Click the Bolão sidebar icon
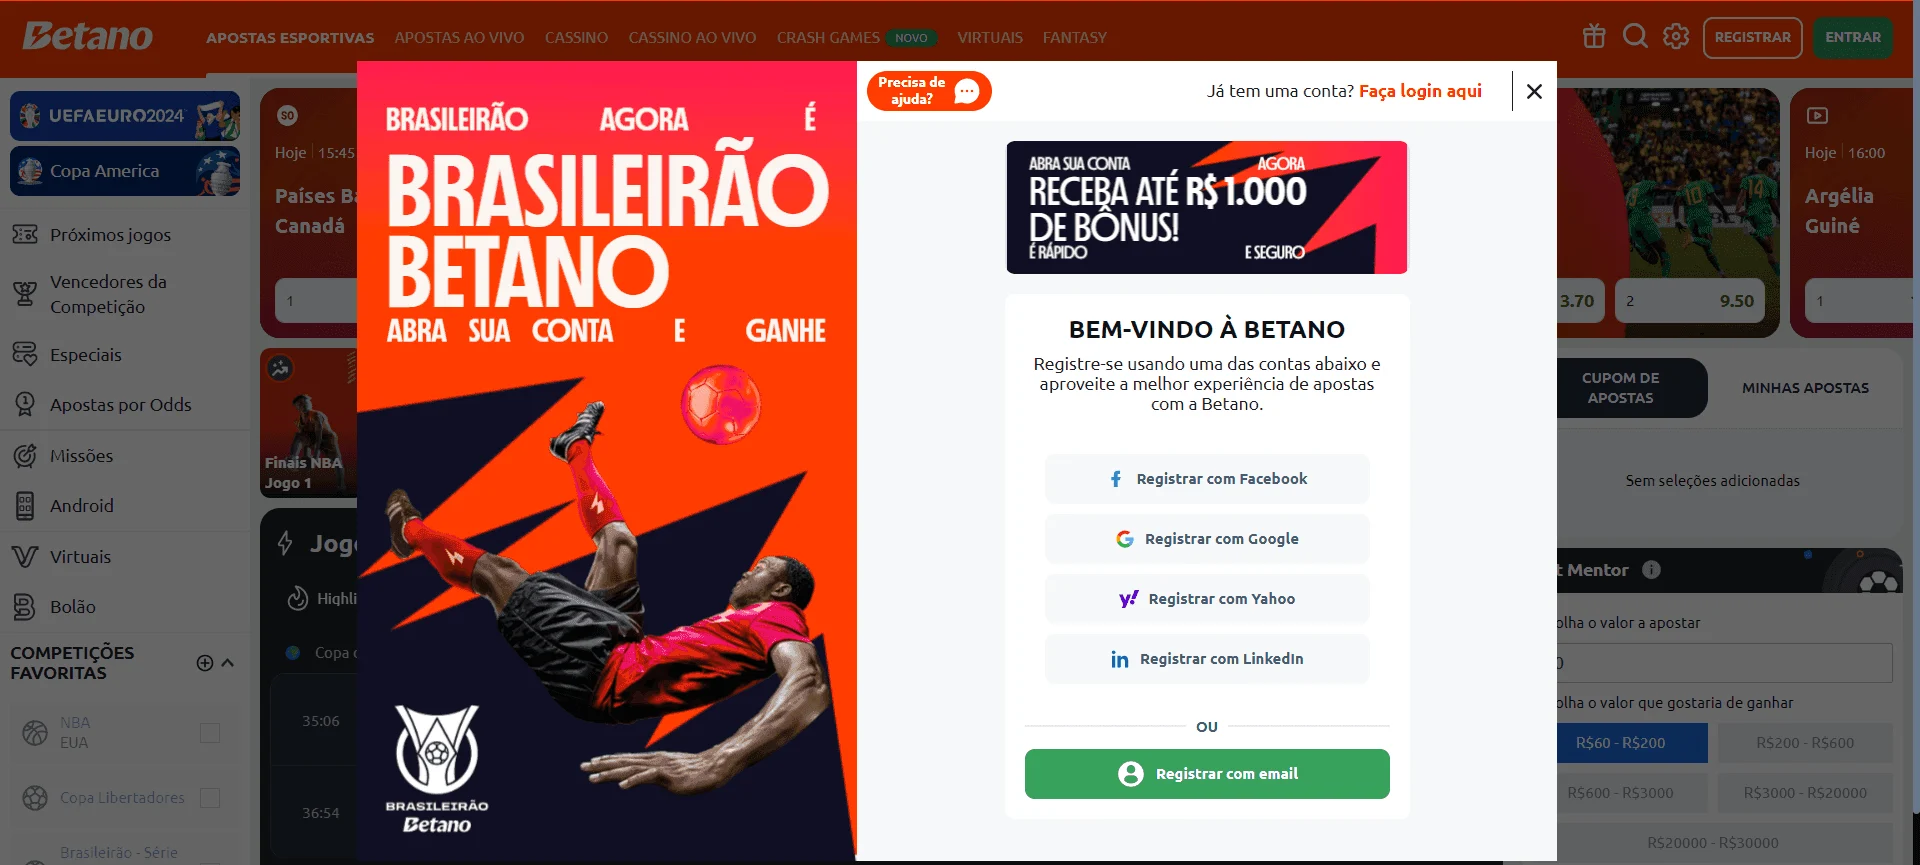The height and width of the screenshot is (865, 1920). tap(25, 607)
